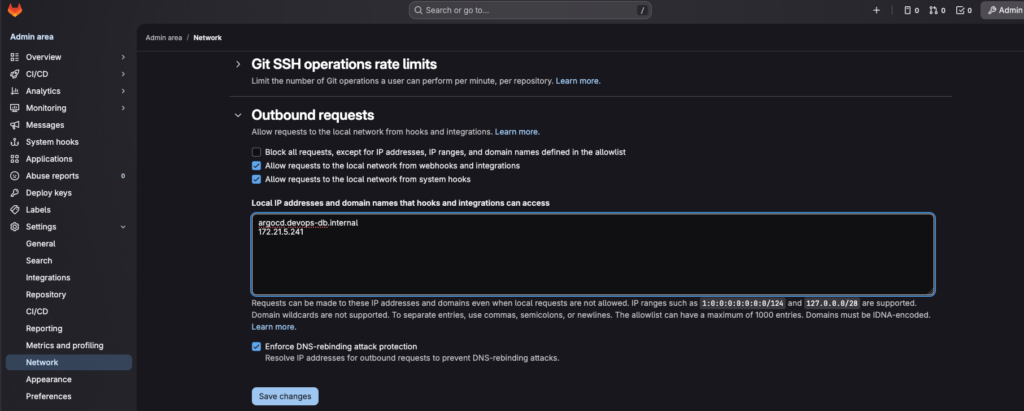
Task: Check Block all requests except allowlist
Action: [x=256, y=151]
